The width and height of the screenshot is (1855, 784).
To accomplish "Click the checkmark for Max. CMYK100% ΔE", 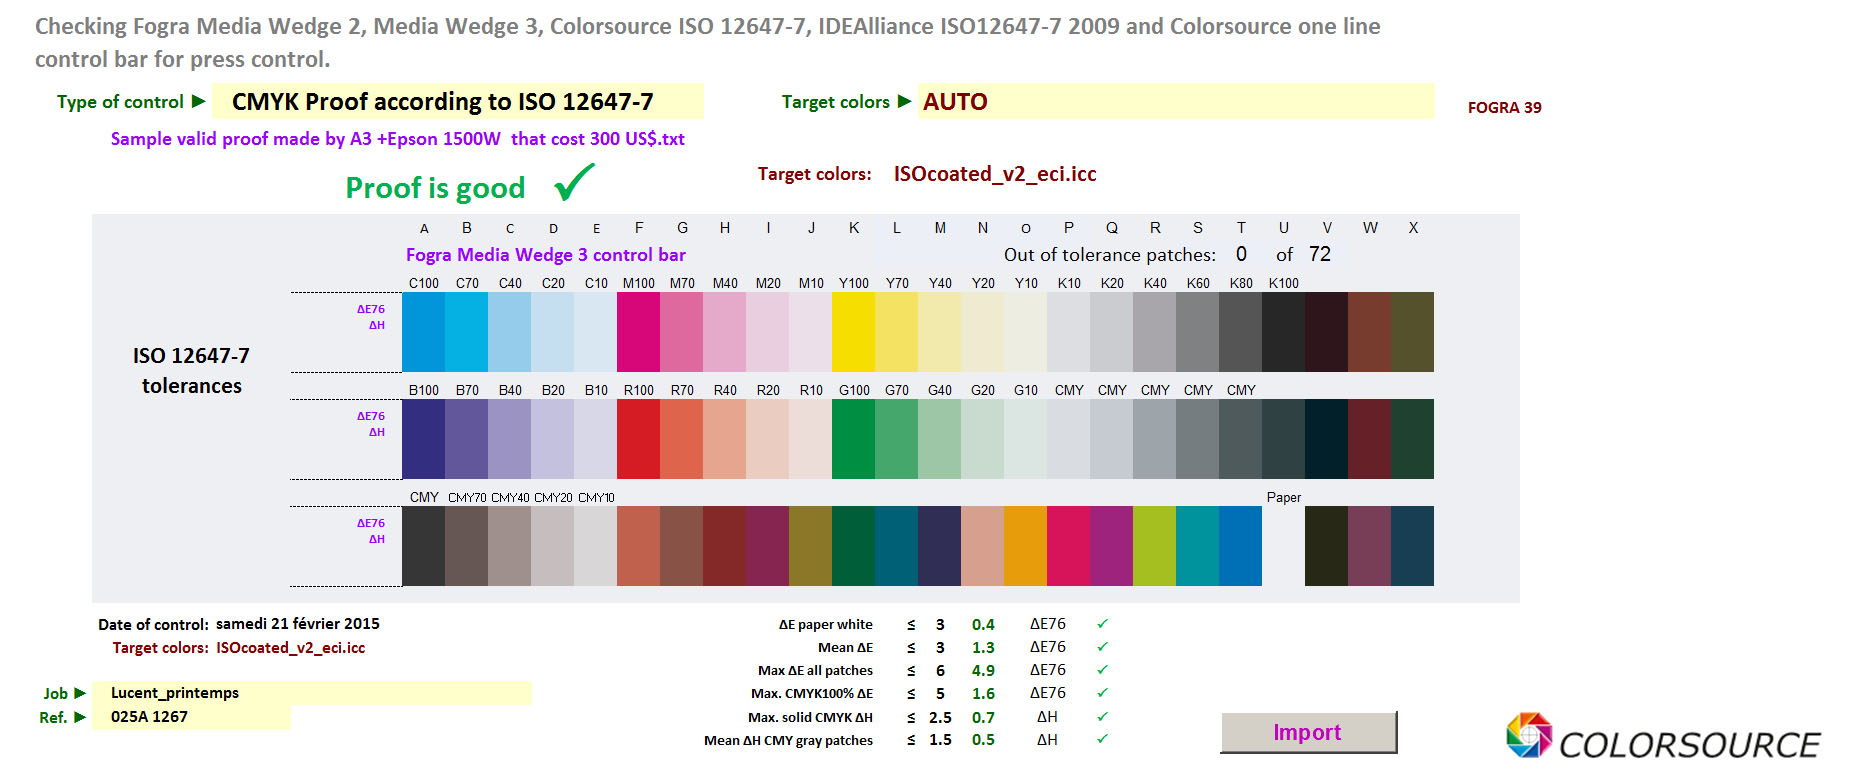I will pos(1102,692).
